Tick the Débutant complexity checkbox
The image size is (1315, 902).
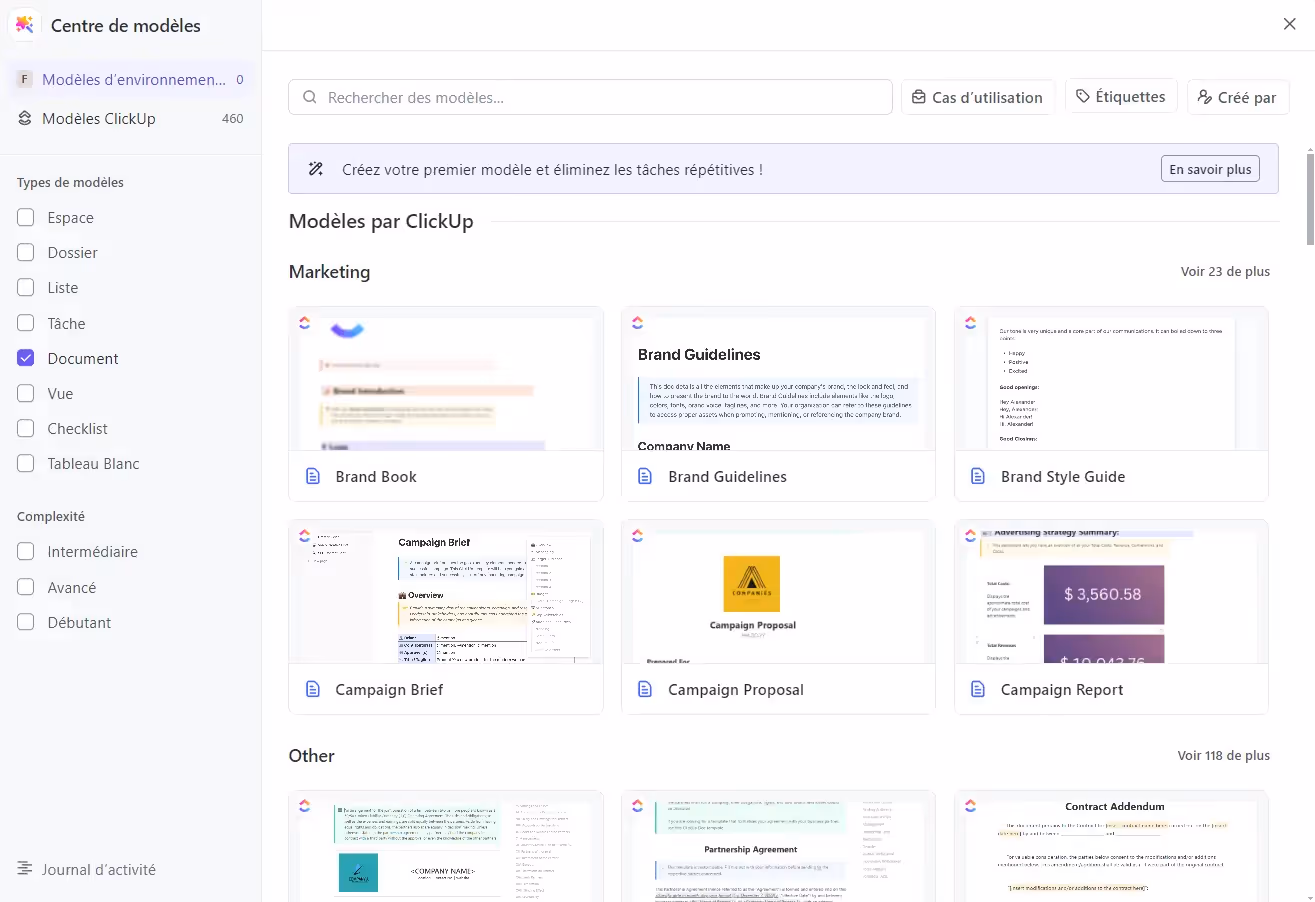pyautogui.click(x=26, y=622)
